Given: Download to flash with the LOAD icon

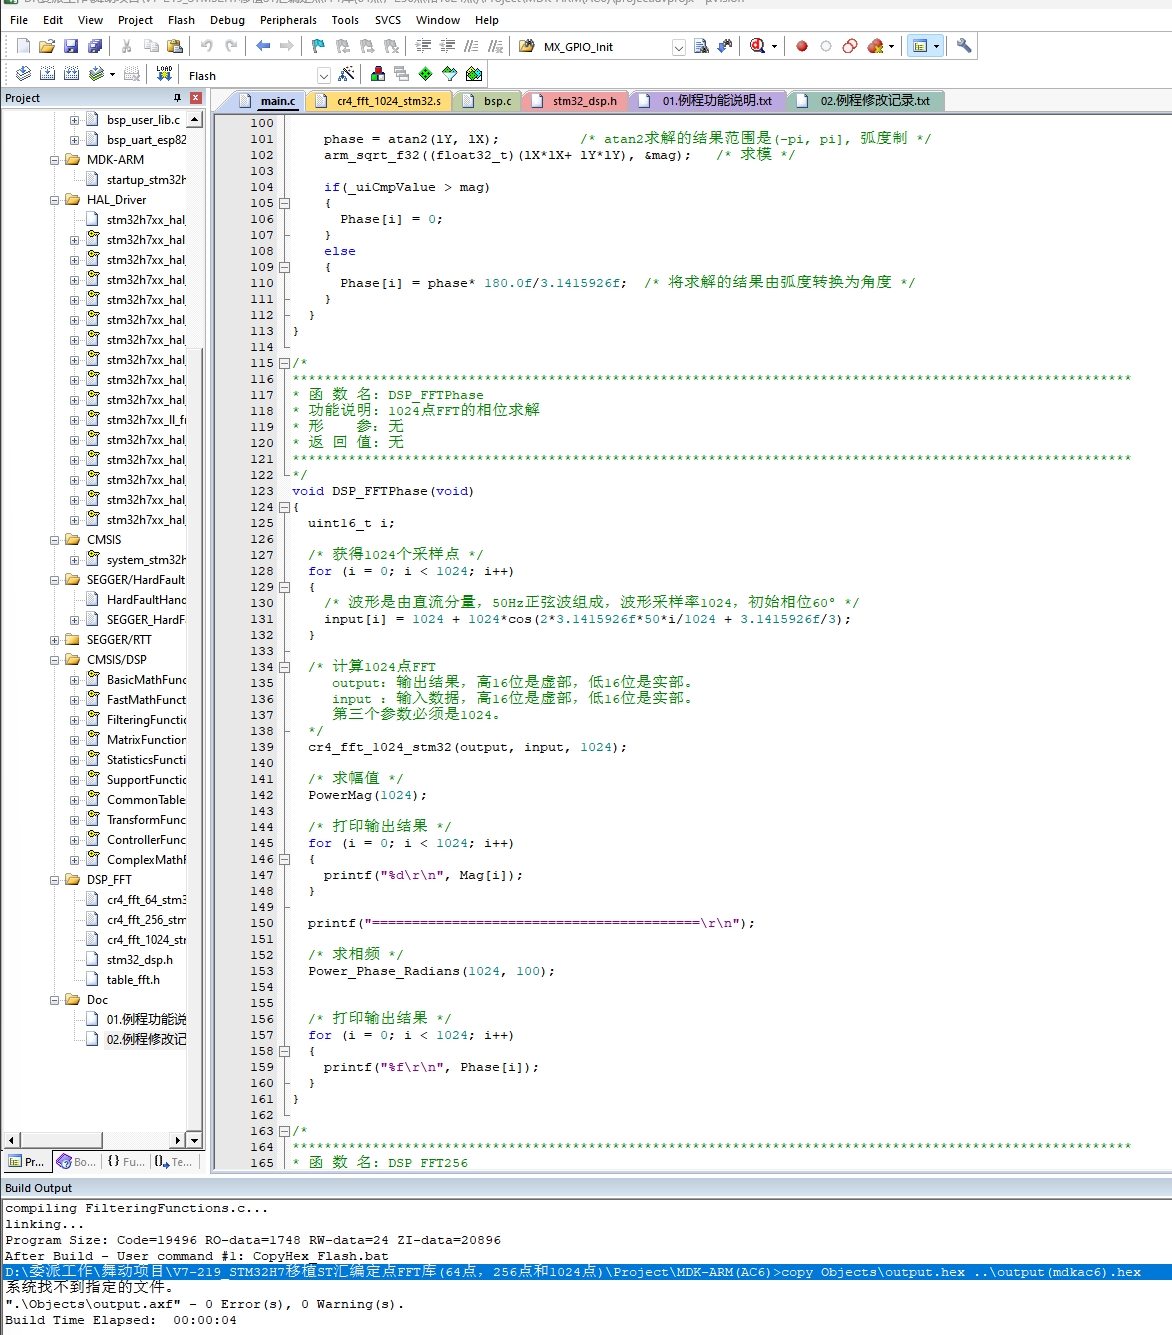Looking at the screenshot, I should pos(165,74).
